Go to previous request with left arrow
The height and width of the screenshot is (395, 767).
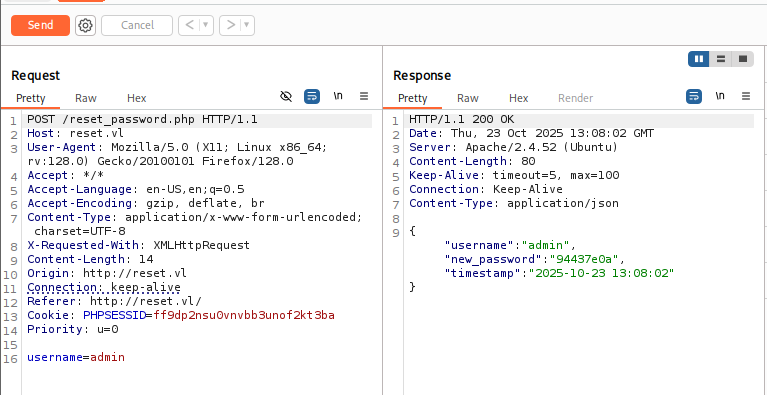[x=189, y=25]
